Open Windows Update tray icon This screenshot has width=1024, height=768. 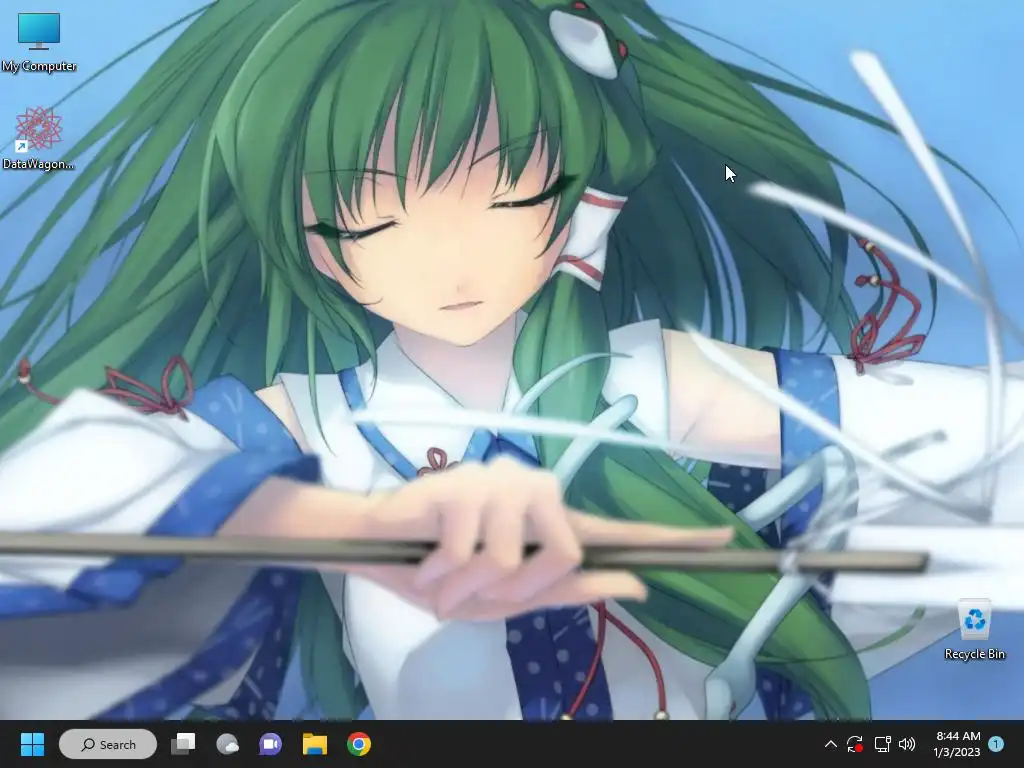pos(855,744)
